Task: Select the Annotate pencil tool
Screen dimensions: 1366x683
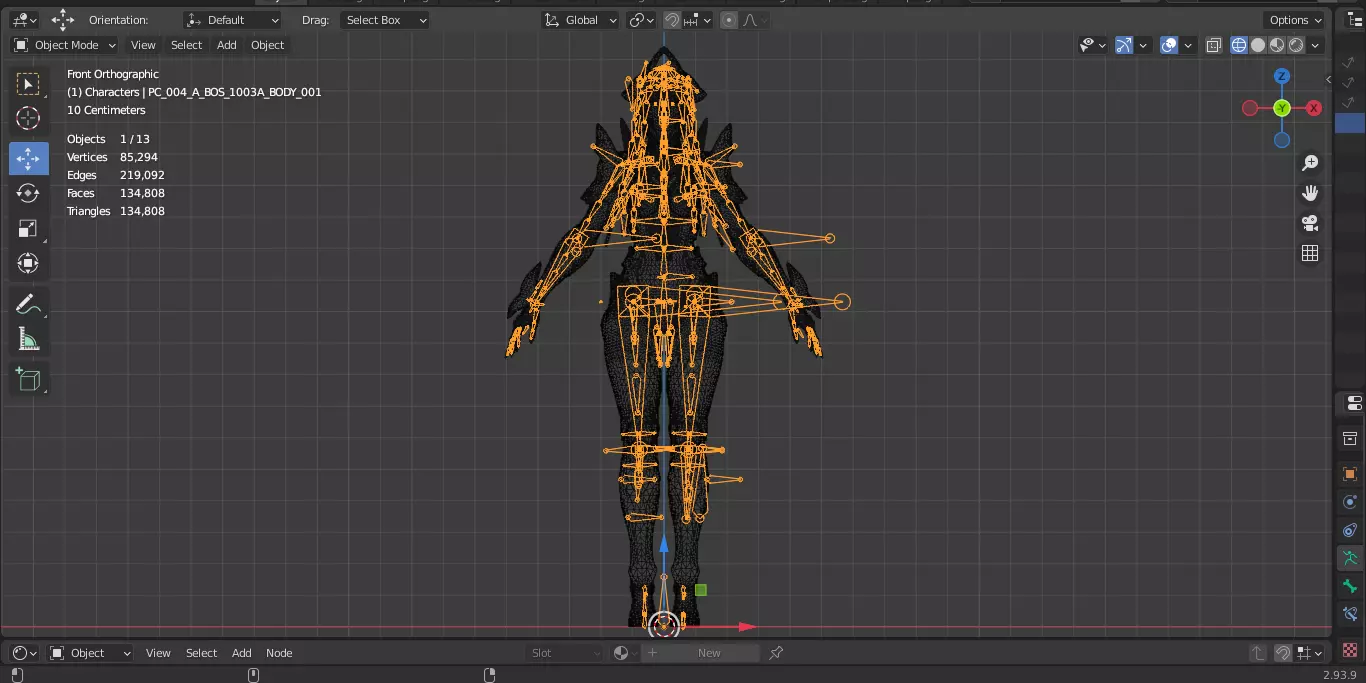Action: tap(28, 305)
